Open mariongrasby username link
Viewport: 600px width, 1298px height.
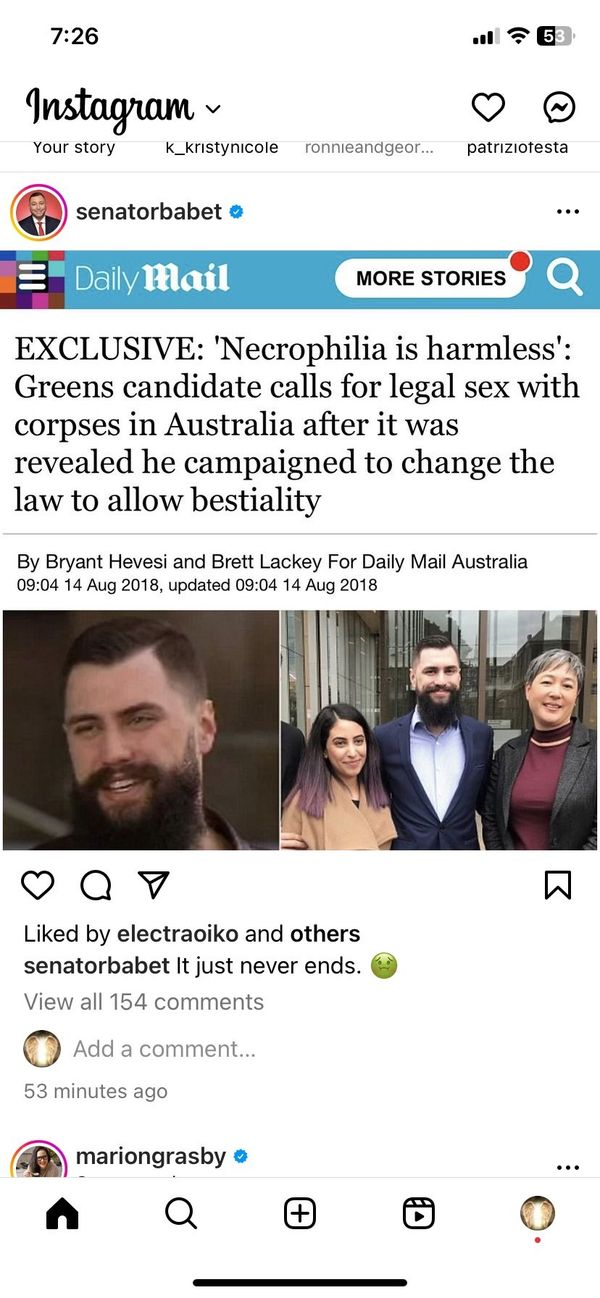150,1156
